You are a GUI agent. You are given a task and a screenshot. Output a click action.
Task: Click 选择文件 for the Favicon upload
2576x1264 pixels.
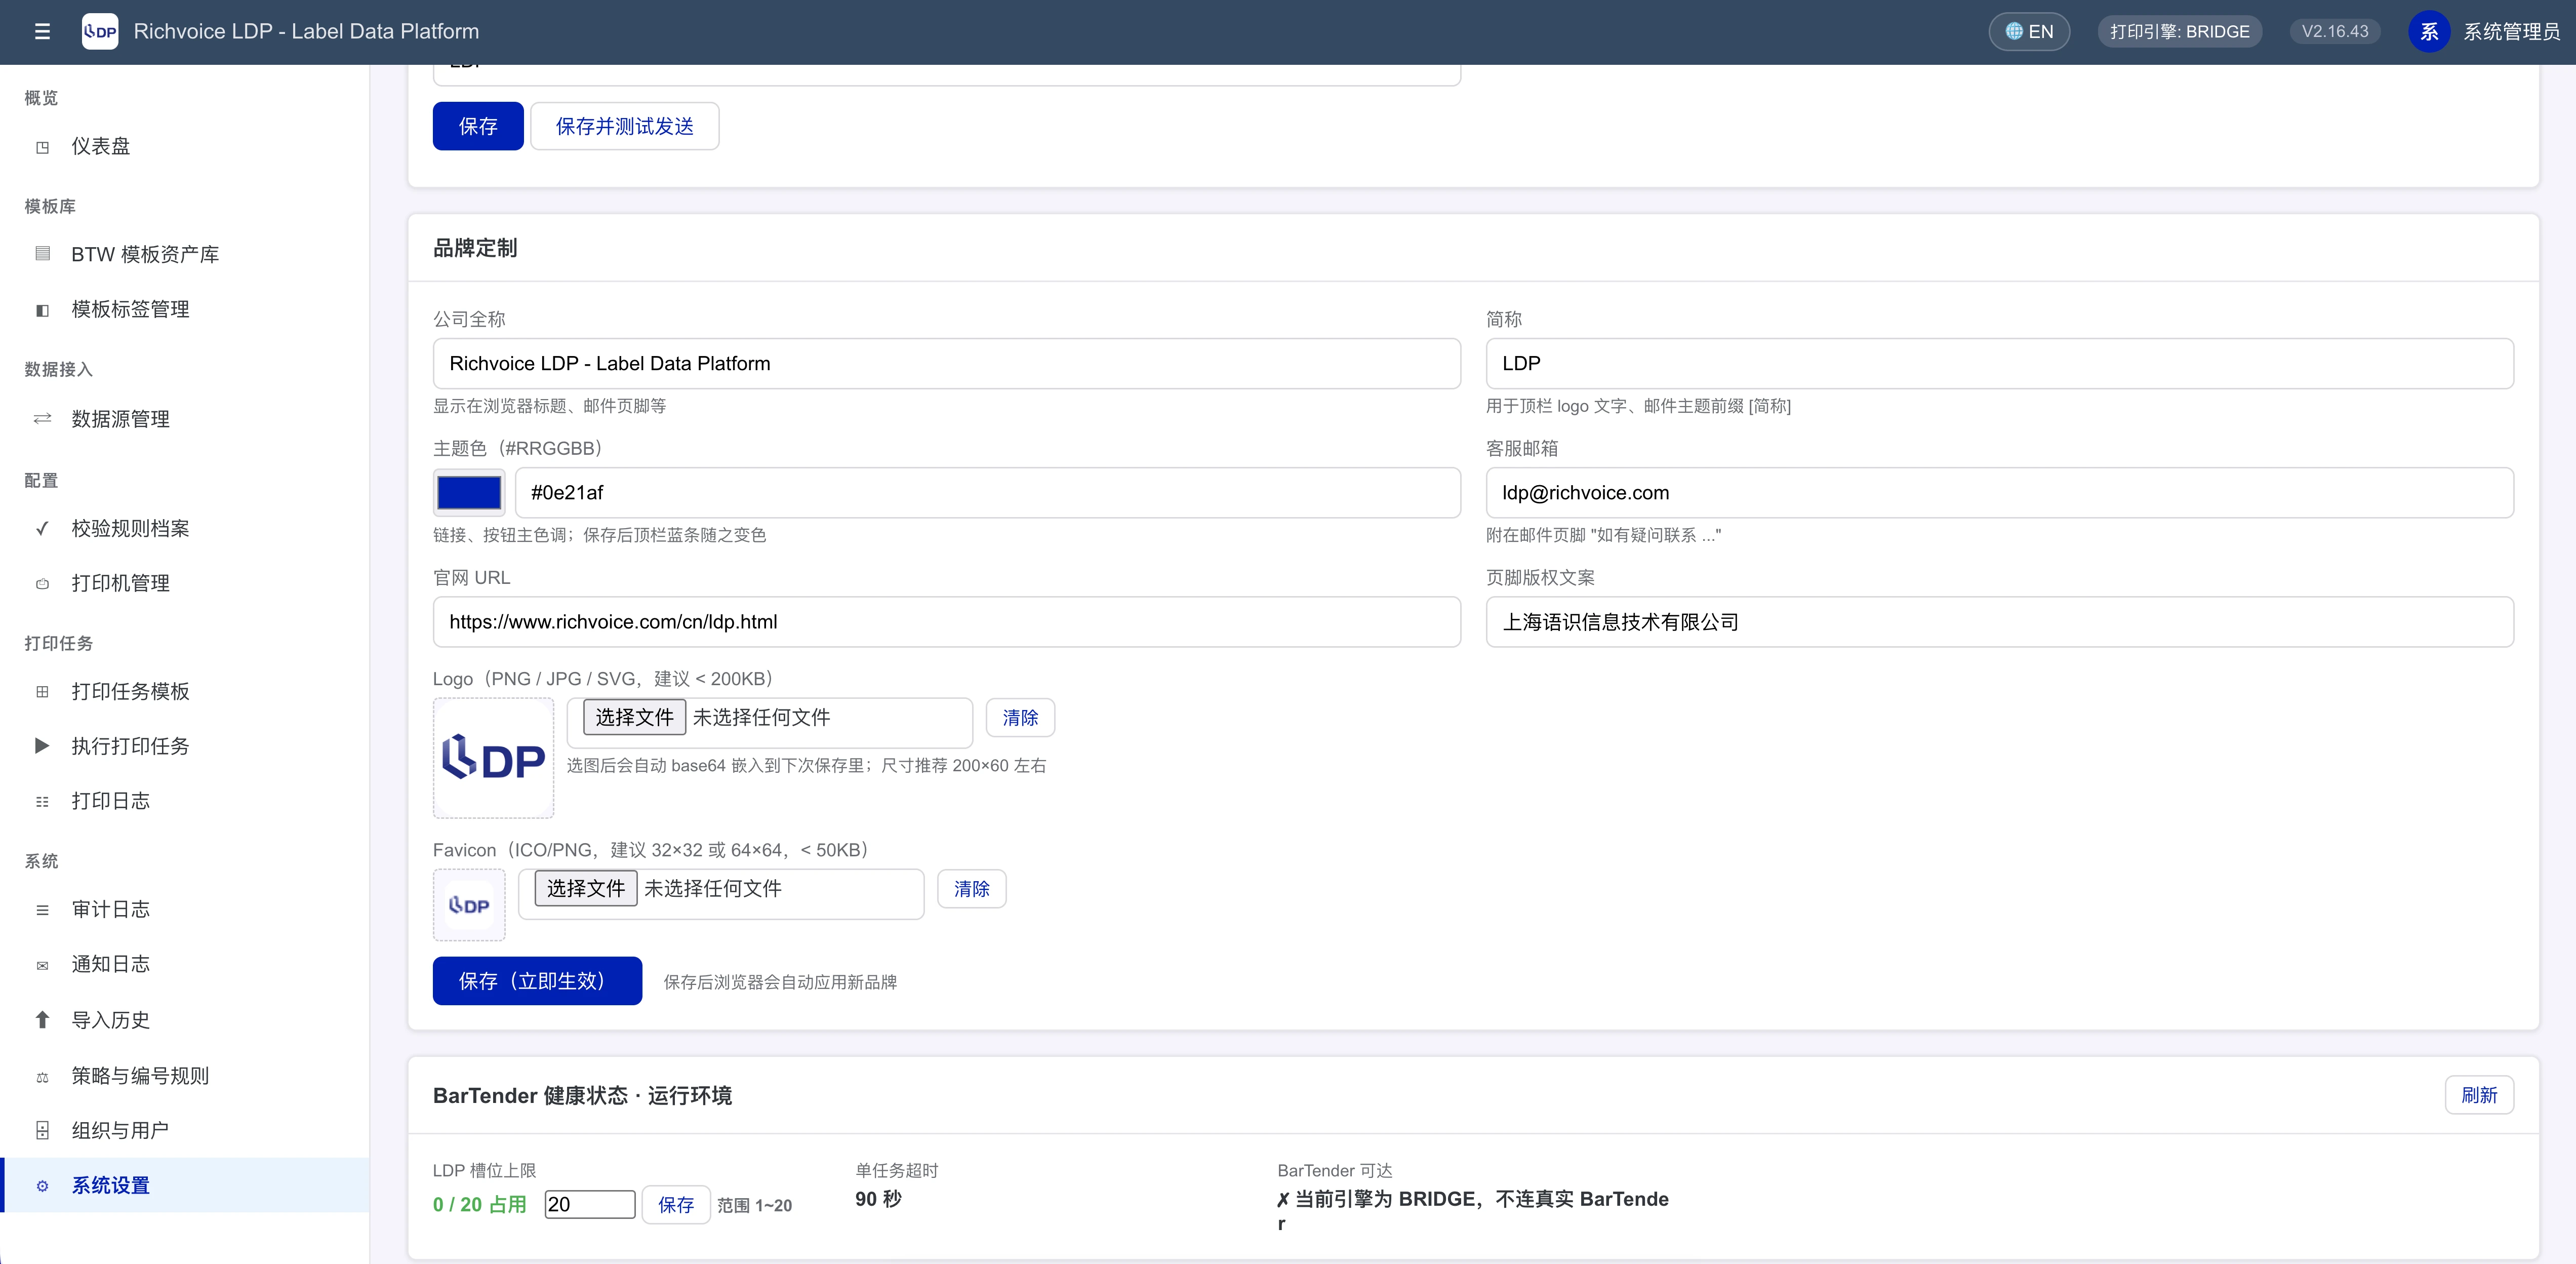[585, 888]
